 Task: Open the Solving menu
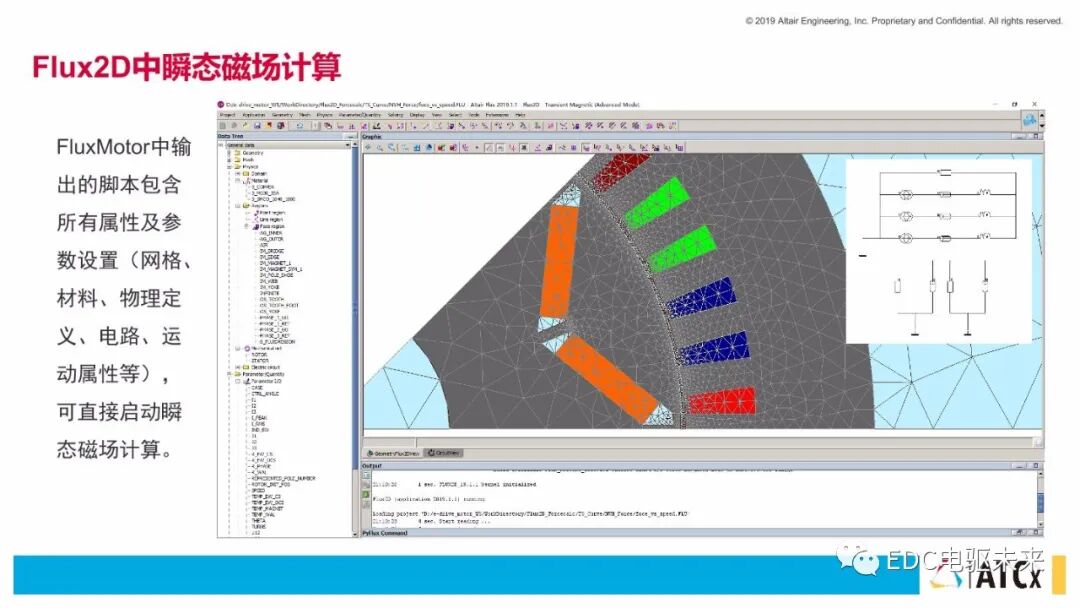395,115
